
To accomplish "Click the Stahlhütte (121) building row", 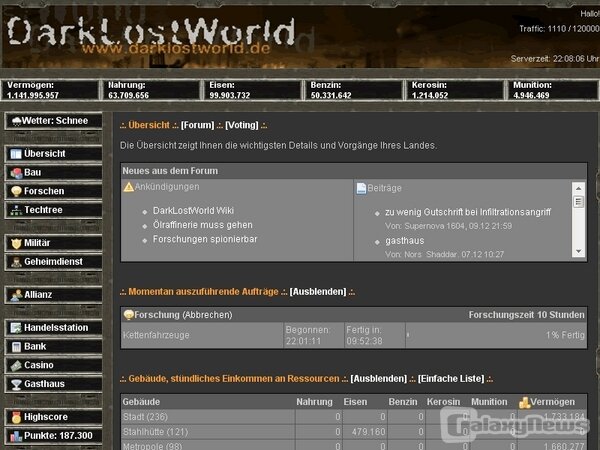I will [354, 432].
